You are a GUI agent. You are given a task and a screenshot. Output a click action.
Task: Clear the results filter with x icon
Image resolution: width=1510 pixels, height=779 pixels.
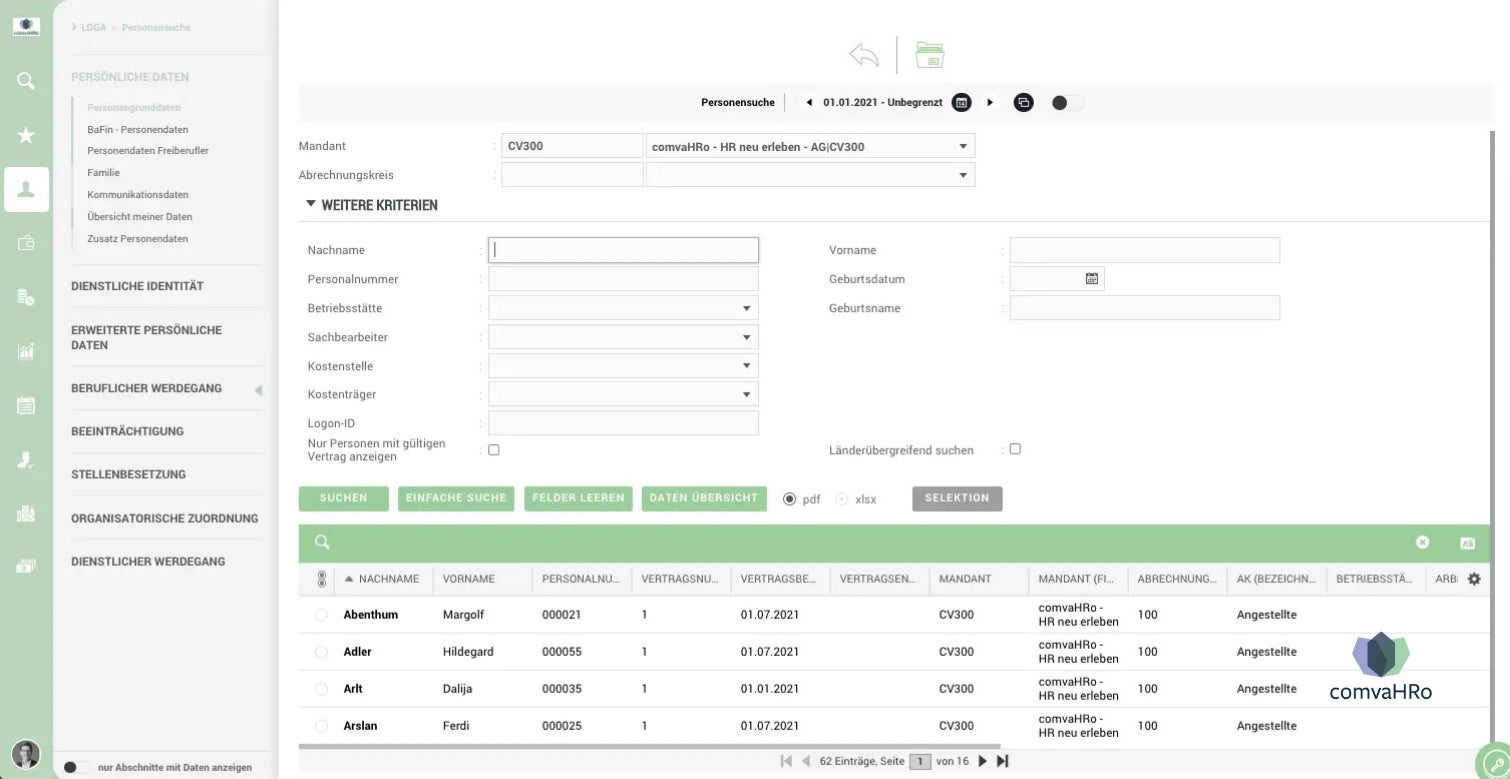click(1422, 542)
